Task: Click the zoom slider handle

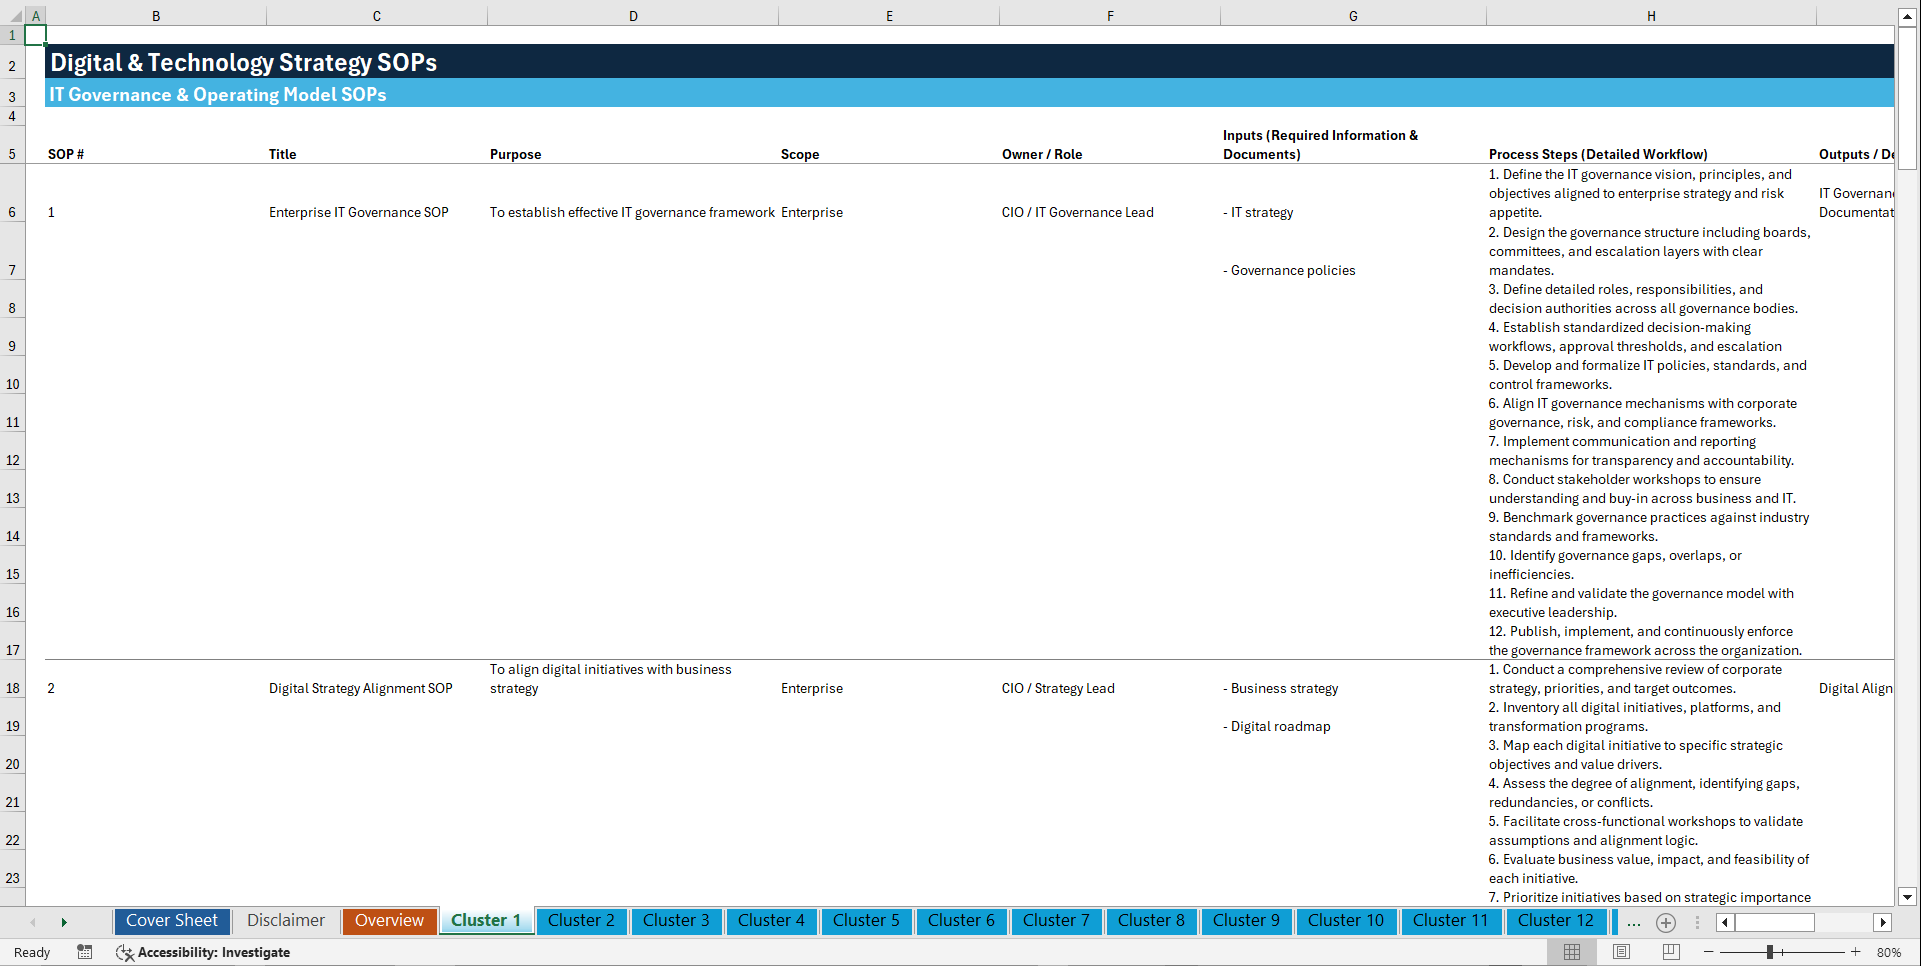Action: click(x=1770, y=952)
